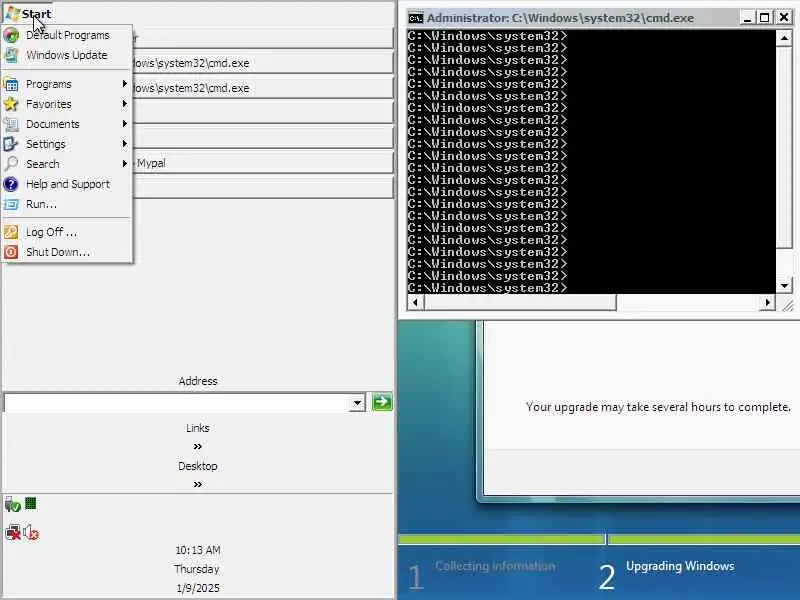Click the red Shut Down icon
The width and height of the screenshot is (800, 600).
click(11, 252)
